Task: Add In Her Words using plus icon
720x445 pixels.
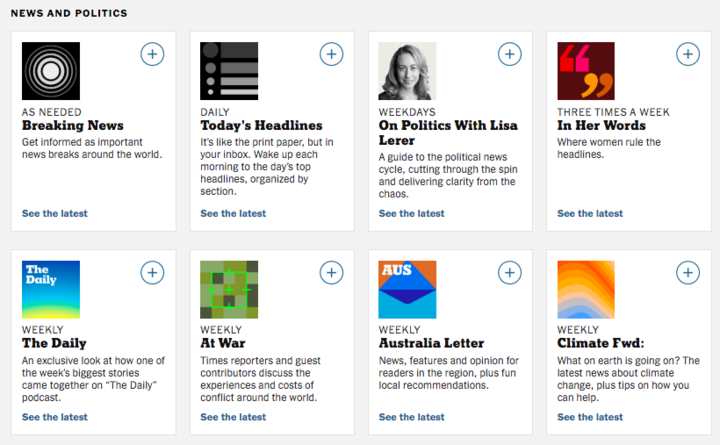Action: coord(688,54)
